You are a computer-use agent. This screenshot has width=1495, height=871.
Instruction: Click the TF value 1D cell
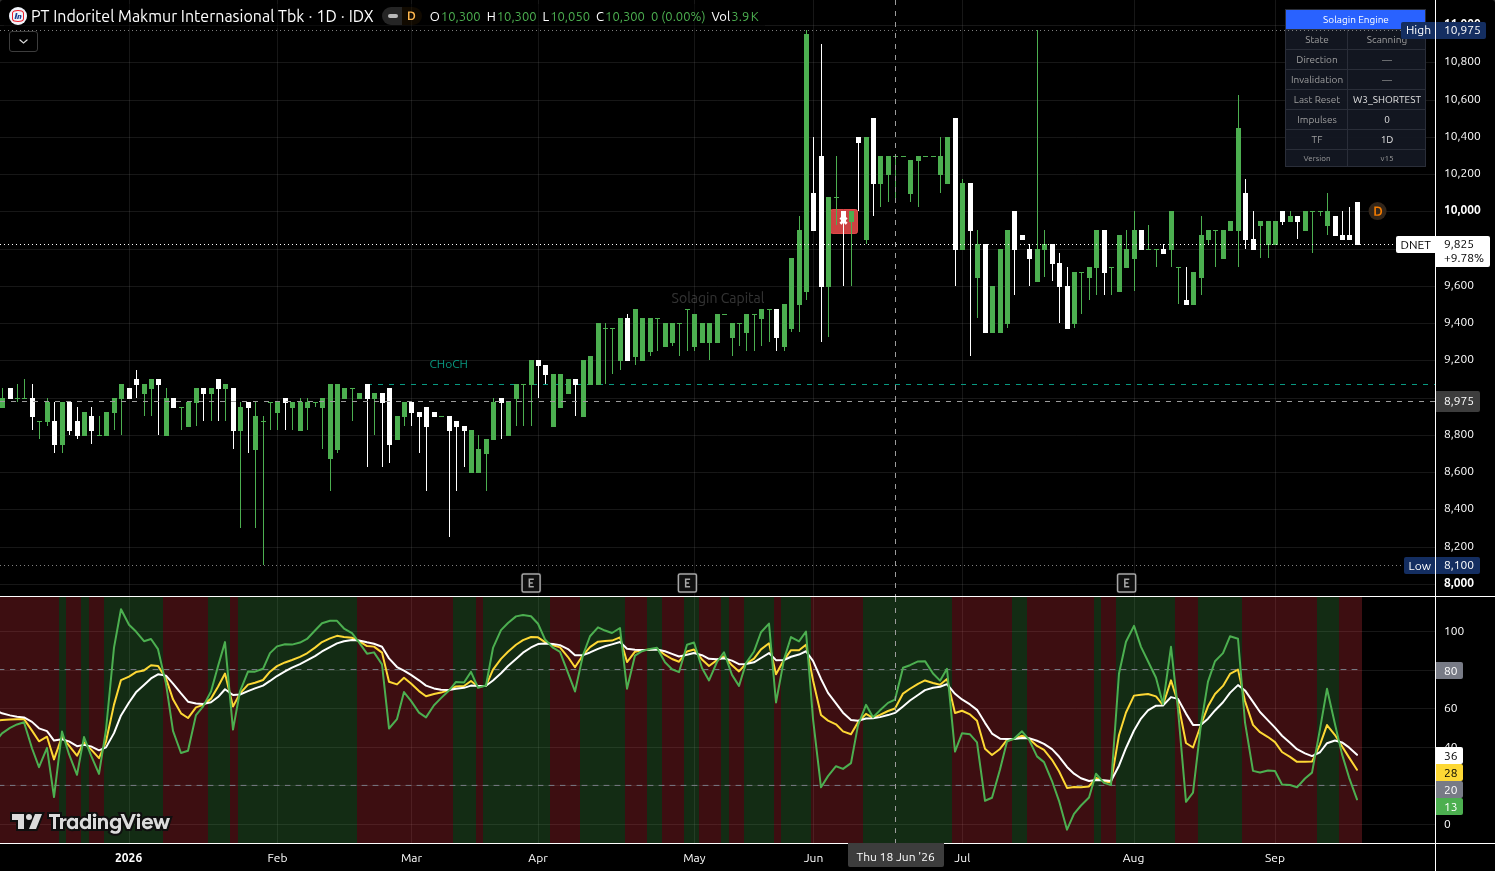point(1386,140)
